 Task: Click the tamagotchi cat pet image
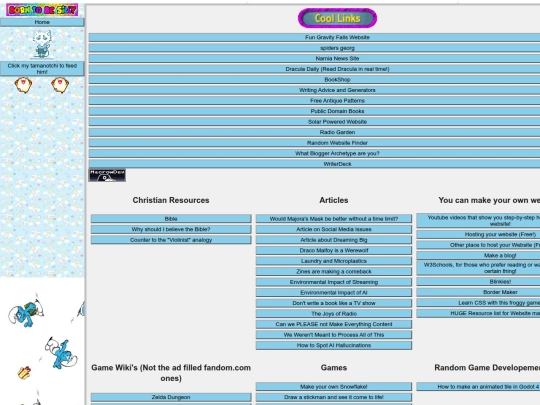[42, 44]
